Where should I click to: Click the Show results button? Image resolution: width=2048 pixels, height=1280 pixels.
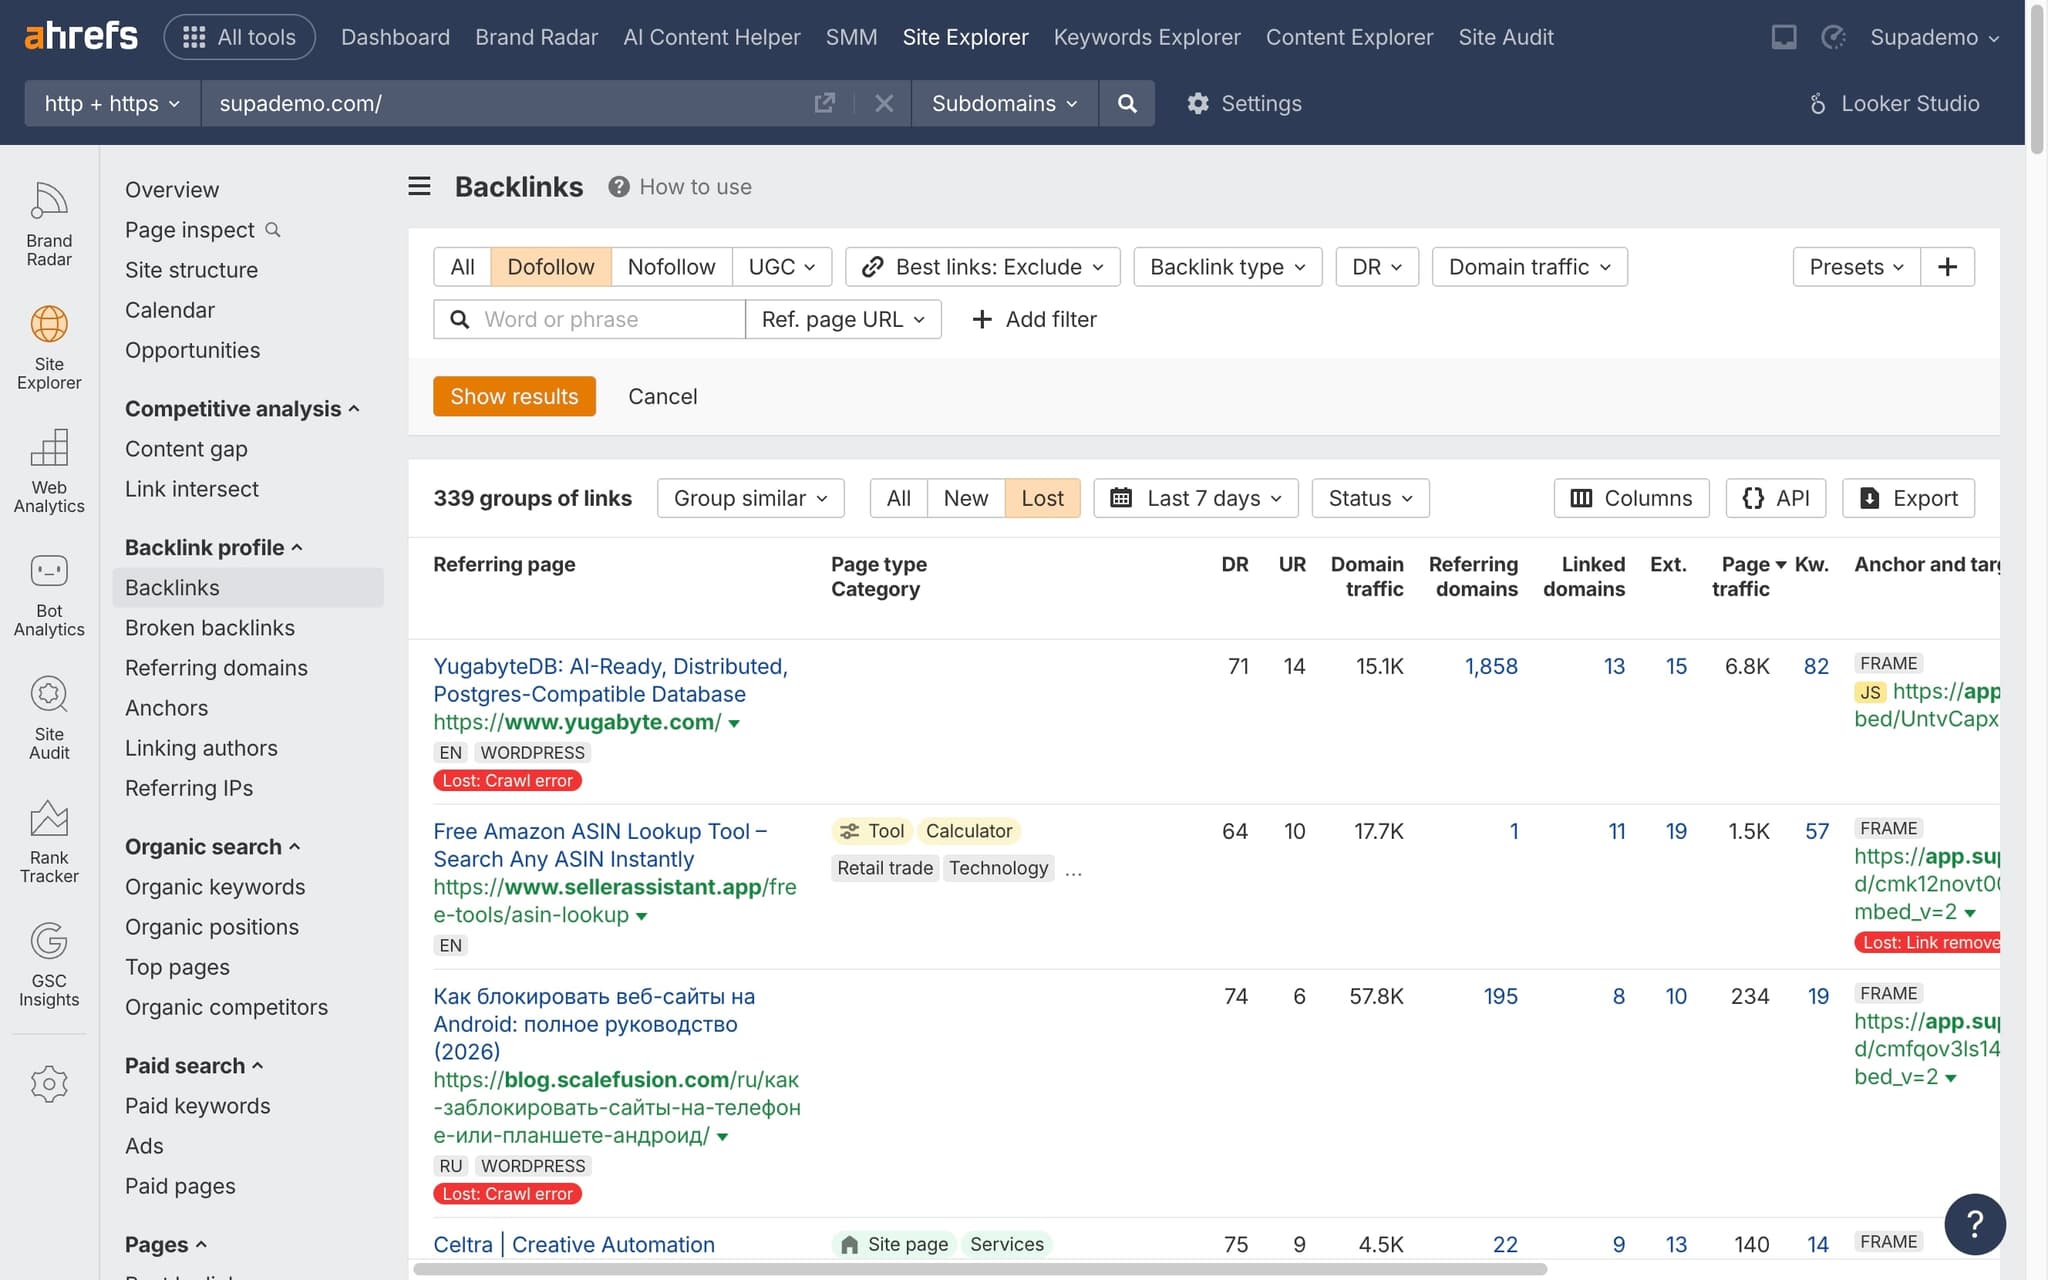(x=514, y=396)
